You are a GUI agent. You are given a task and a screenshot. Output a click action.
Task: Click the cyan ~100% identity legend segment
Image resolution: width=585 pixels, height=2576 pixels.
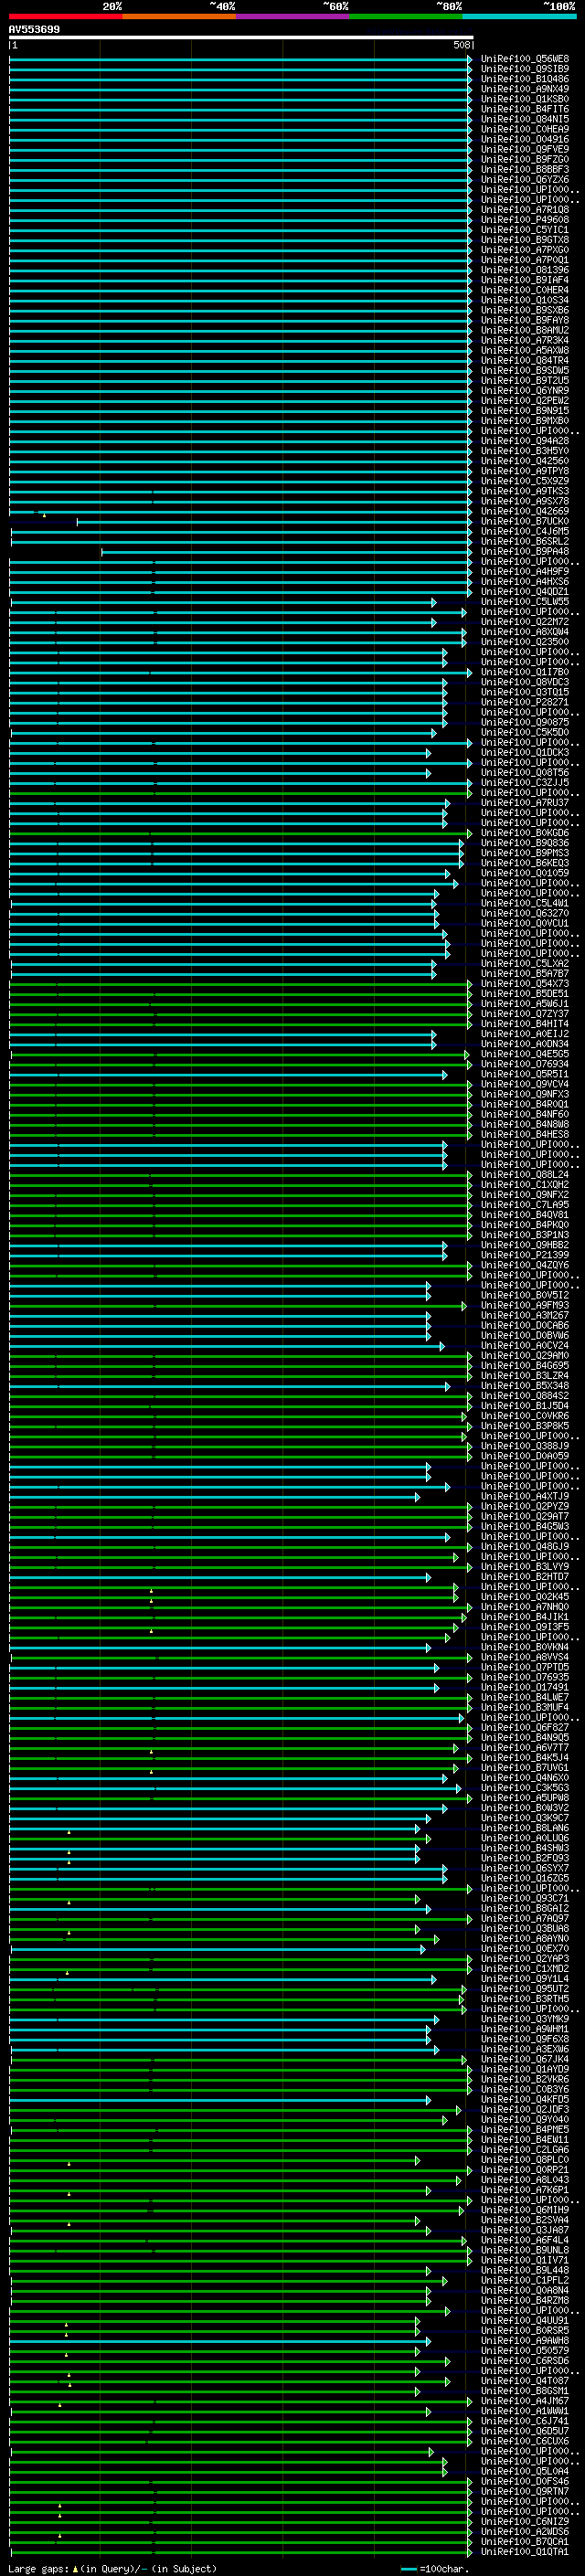click(x=519, y=16)
